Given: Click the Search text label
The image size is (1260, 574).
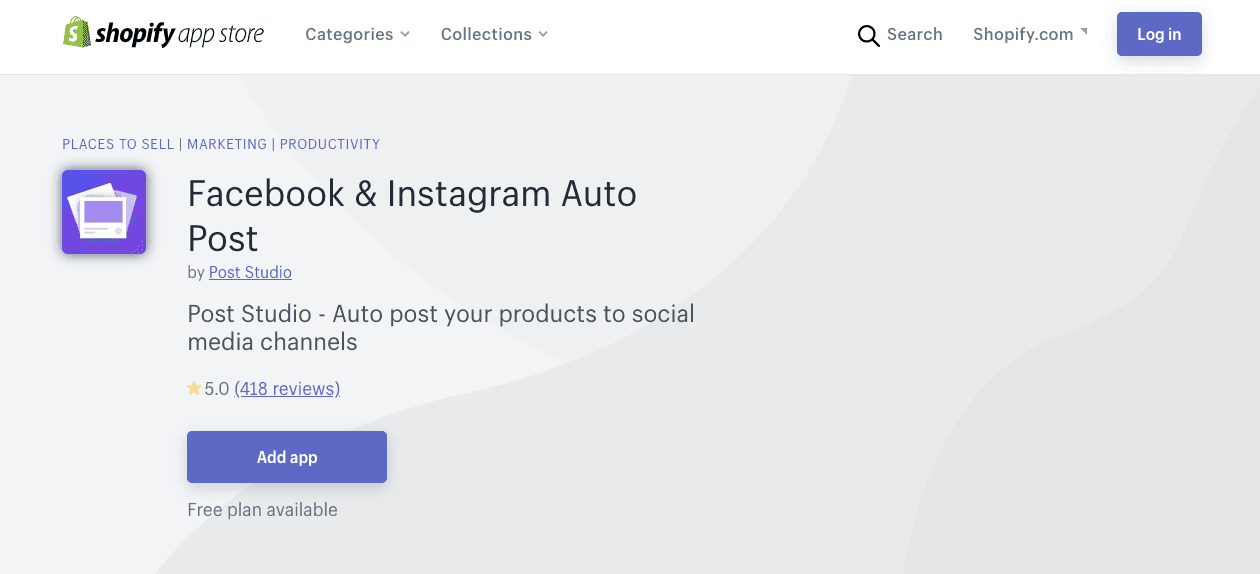Looking at the screenshot, I should click(x=914, y=34).
